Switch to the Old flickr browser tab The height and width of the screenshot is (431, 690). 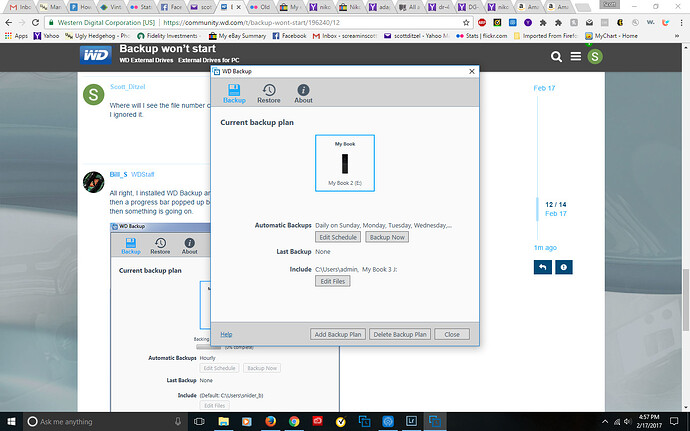tap(260, 7)
